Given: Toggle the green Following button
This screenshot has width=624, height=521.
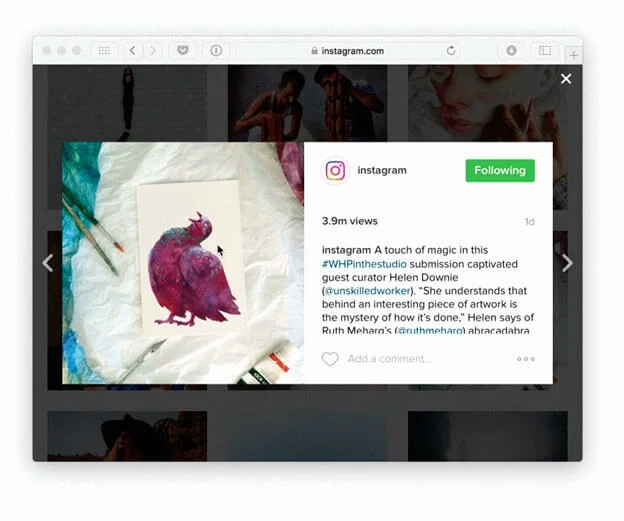Looking at the screenshot, I should click(x=500, y=171).
